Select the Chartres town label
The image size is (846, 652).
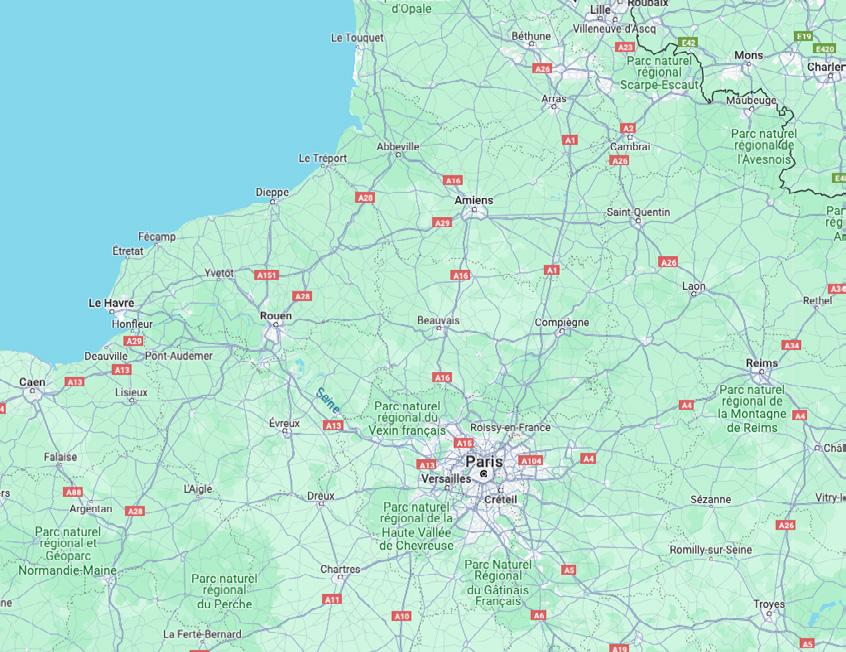pos(340,569)
